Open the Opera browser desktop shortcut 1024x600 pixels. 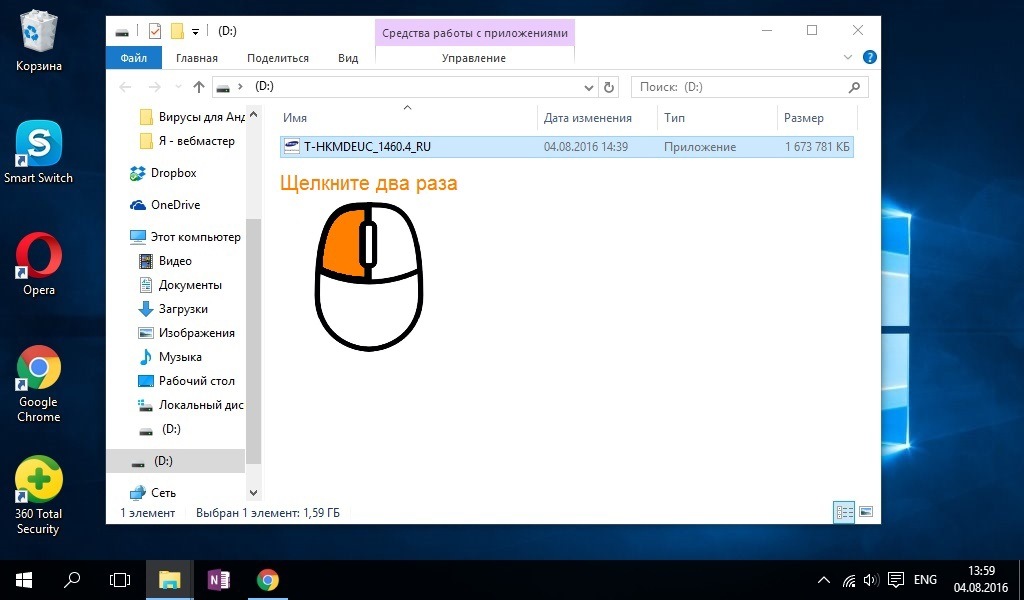click(x=39, y=264)
